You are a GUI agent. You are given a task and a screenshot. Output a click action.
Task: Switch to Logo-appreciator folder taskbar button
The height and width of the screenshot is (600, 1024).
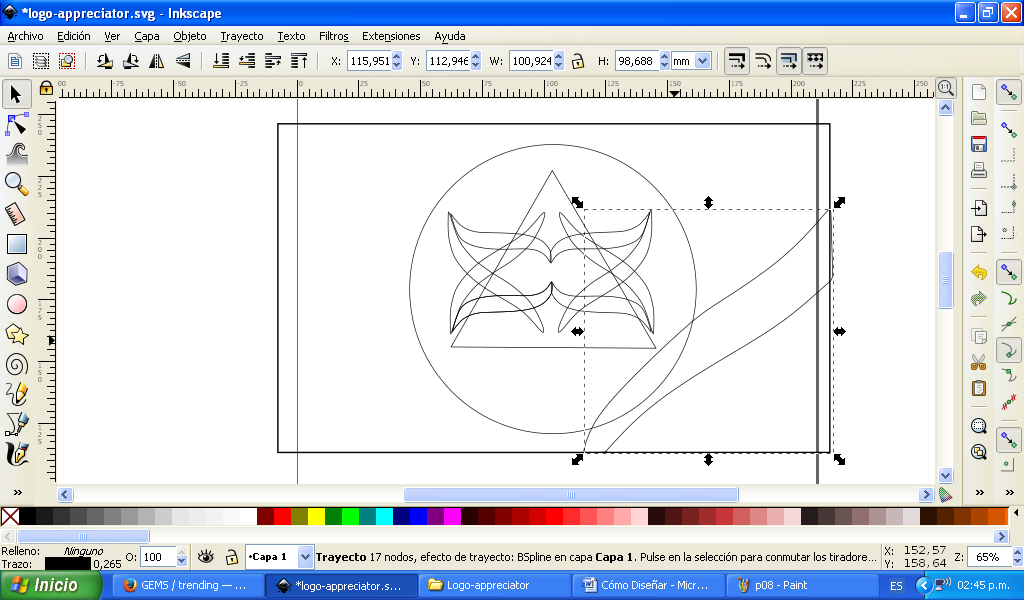(494, 585)
